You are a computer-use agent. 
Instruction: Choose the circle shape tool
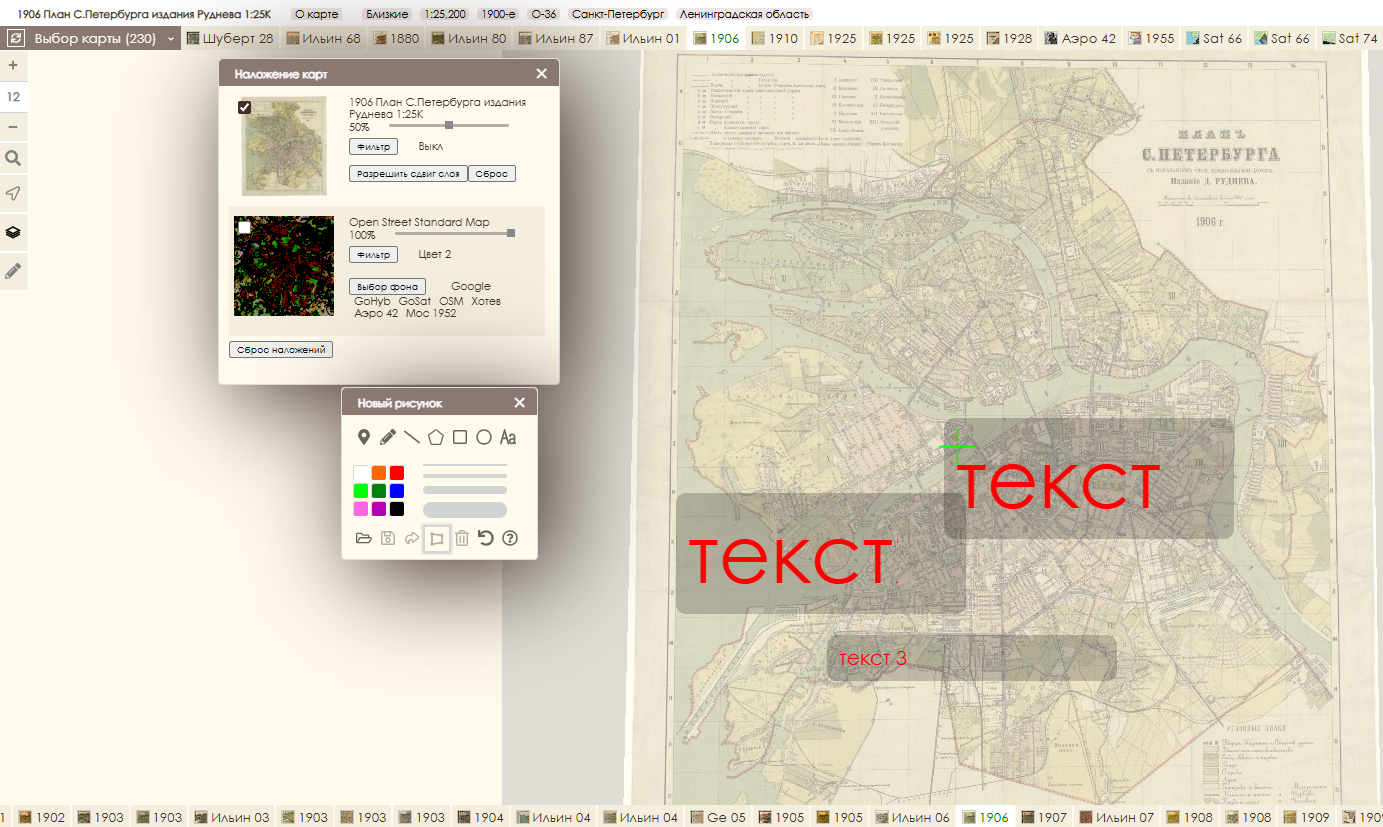pyautogui.click(x=484, y=437)
